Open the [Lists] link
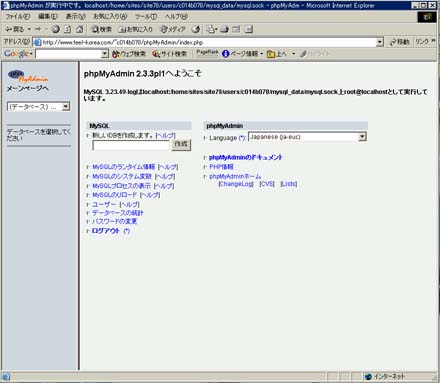Viewport: 440px width, 383px height. click(289, 184)
